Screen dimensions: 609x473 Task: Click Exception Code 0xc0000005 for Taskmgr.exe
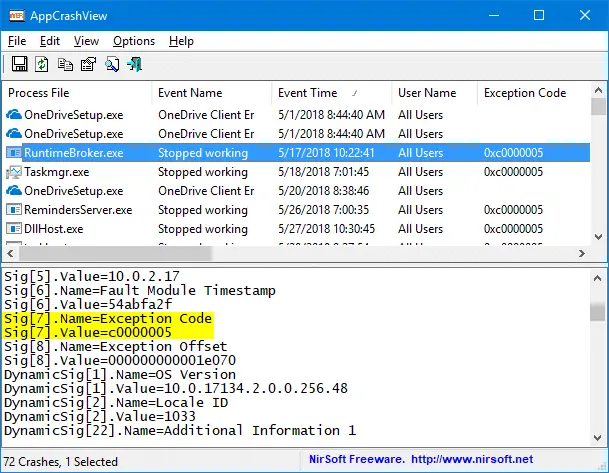coord(513,172)
